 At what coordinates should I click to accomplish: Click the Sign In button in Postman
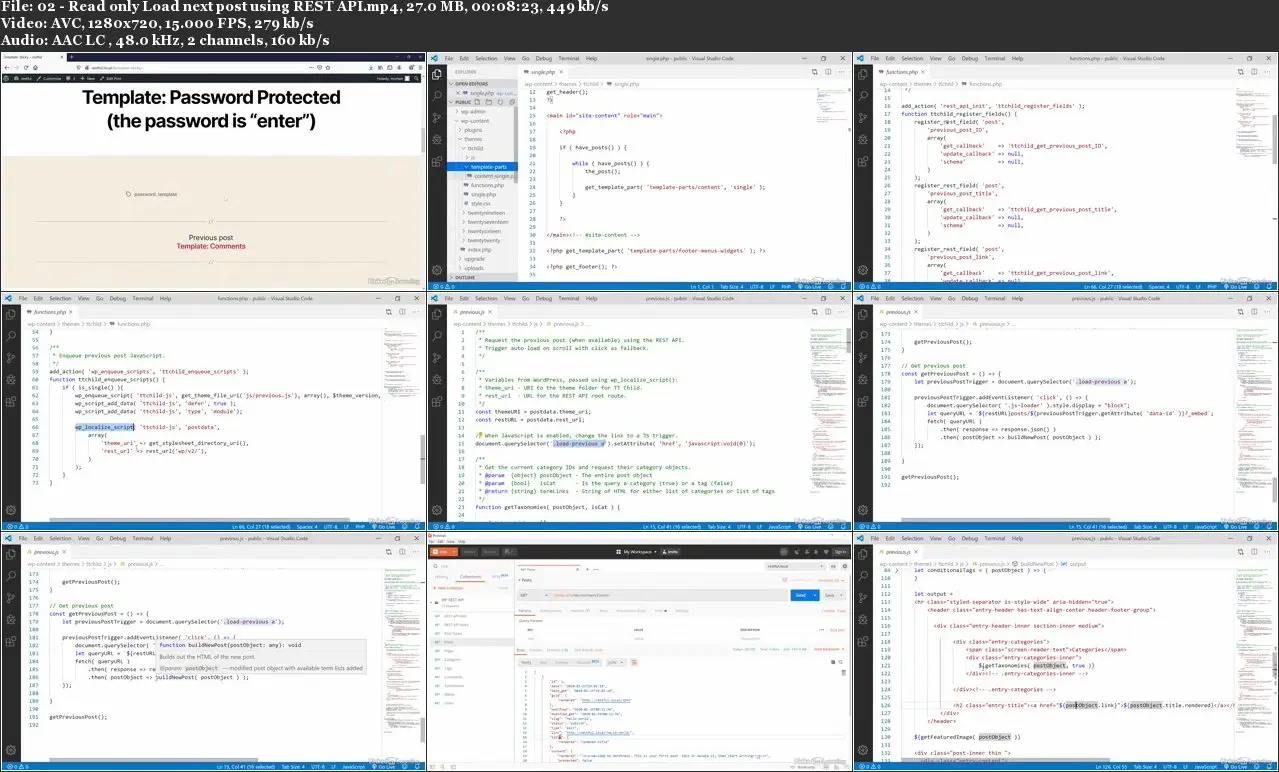click(x=841, y=551)
